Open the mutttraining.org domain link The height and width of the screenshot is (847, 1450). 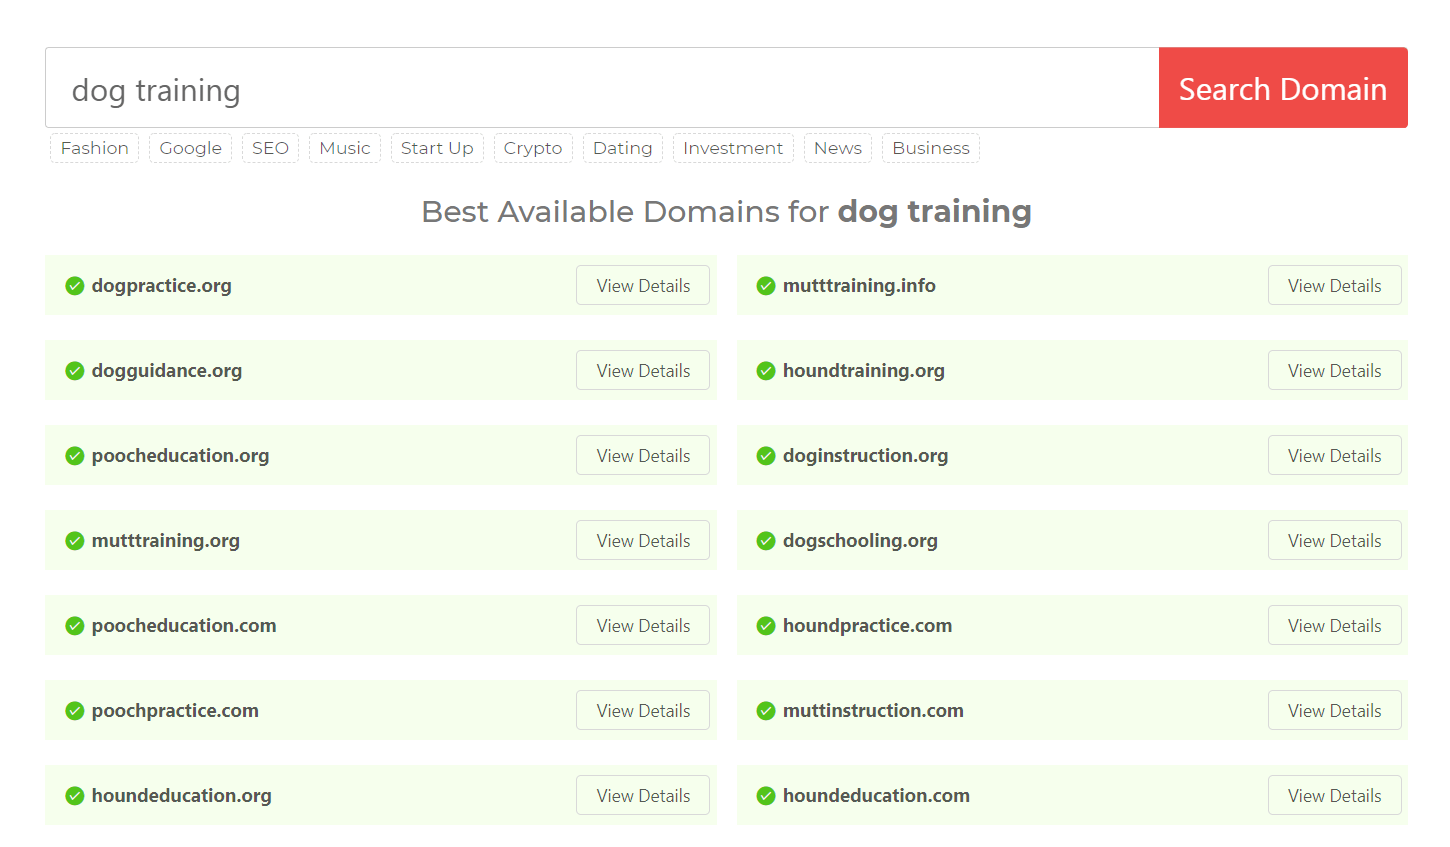(x=166, y=541)
